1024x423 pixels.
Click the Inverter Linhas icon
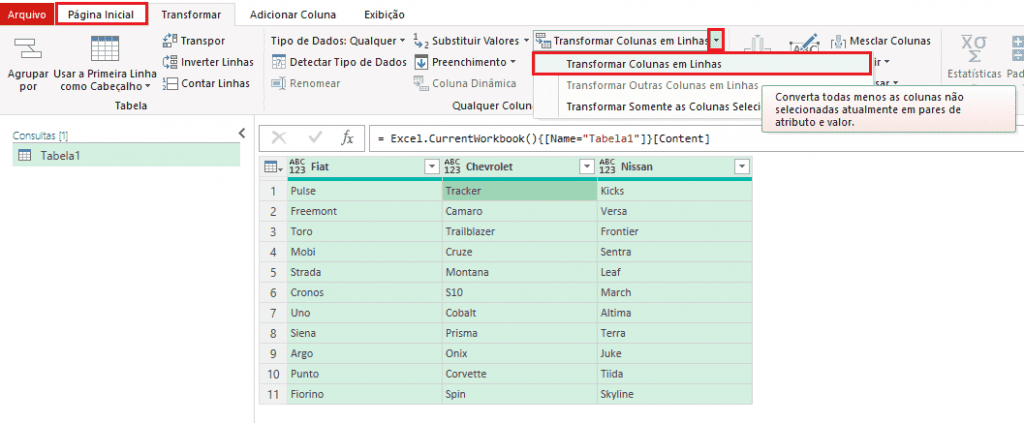click(170, 62)
